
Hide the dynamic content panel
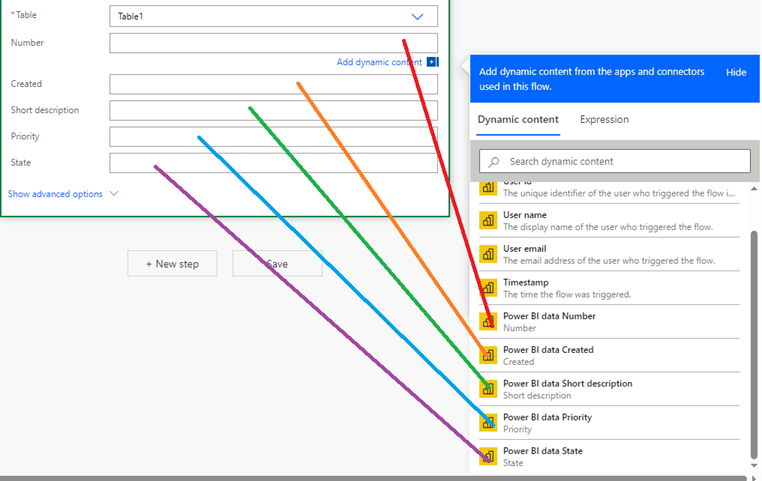[x=736, y=73]
